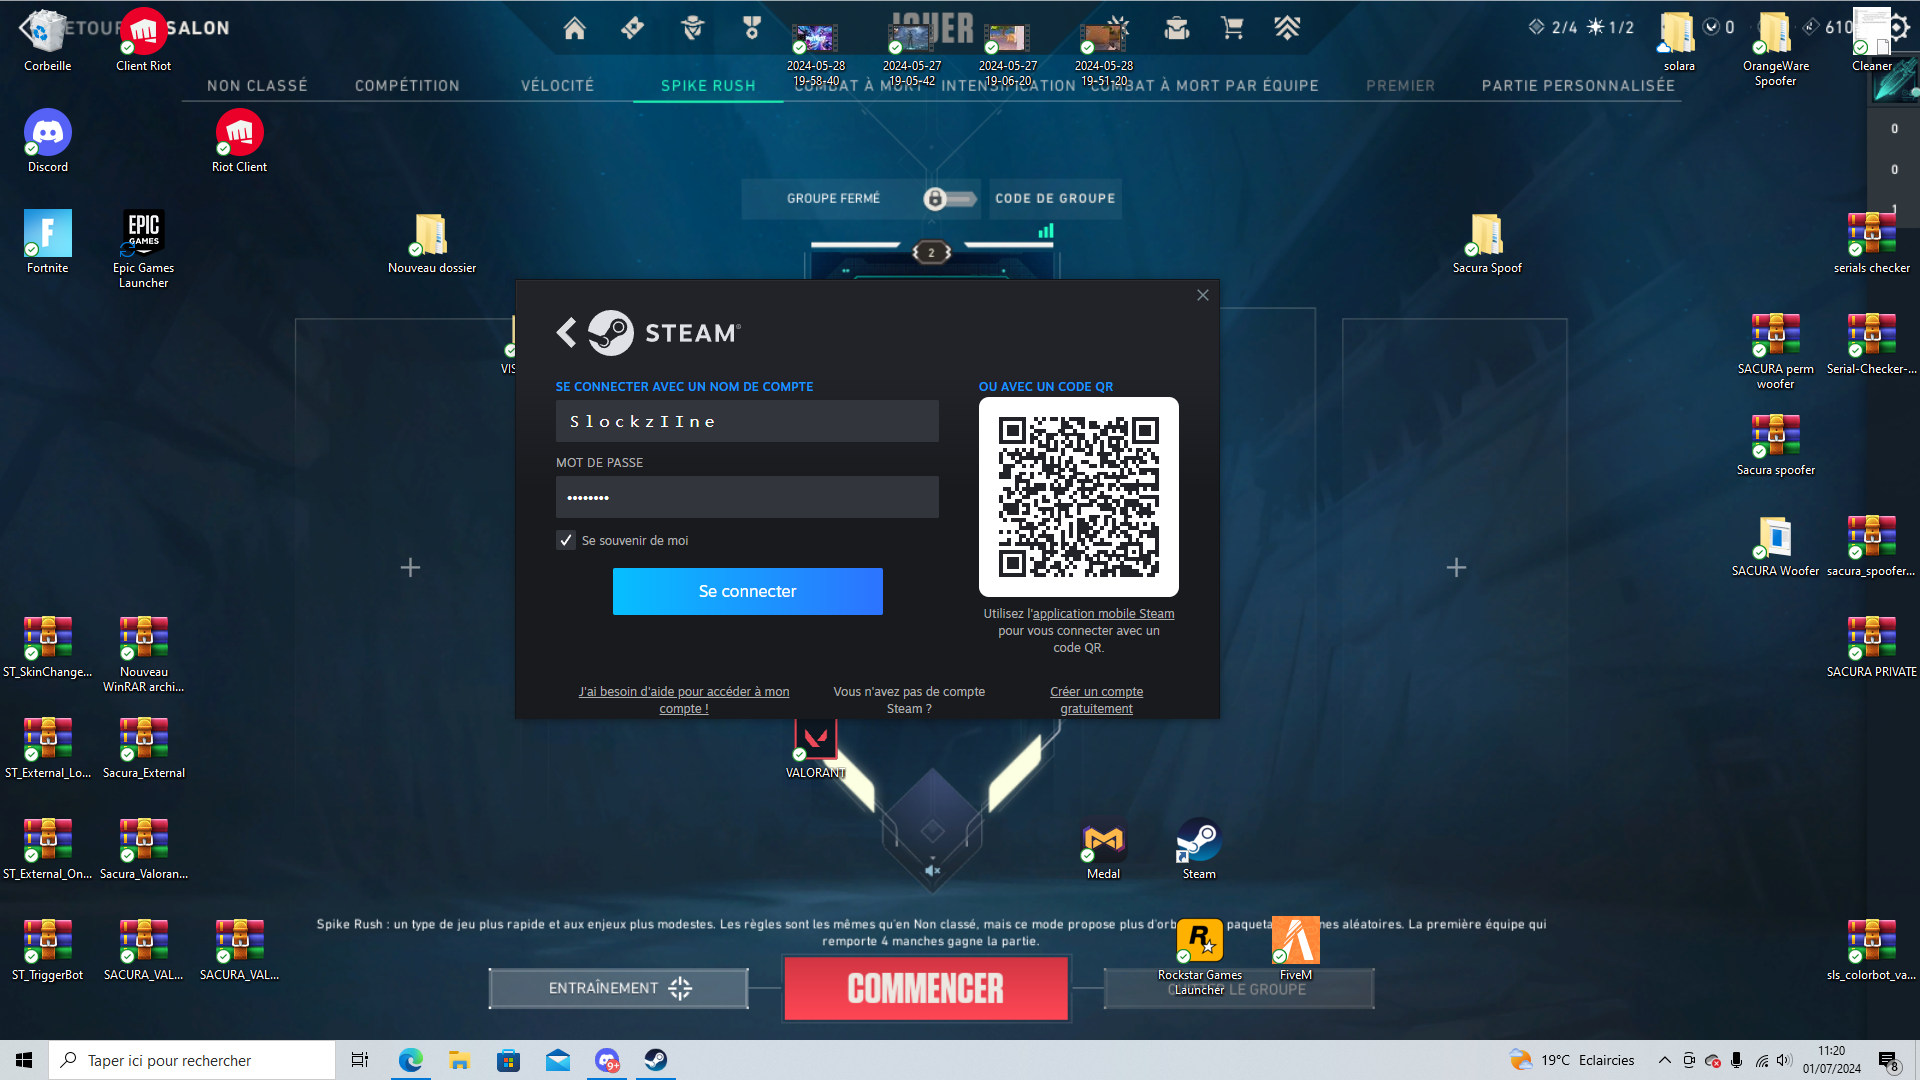
Task: Expand the hidden system tray icons chevron
Action: 1664,1060
